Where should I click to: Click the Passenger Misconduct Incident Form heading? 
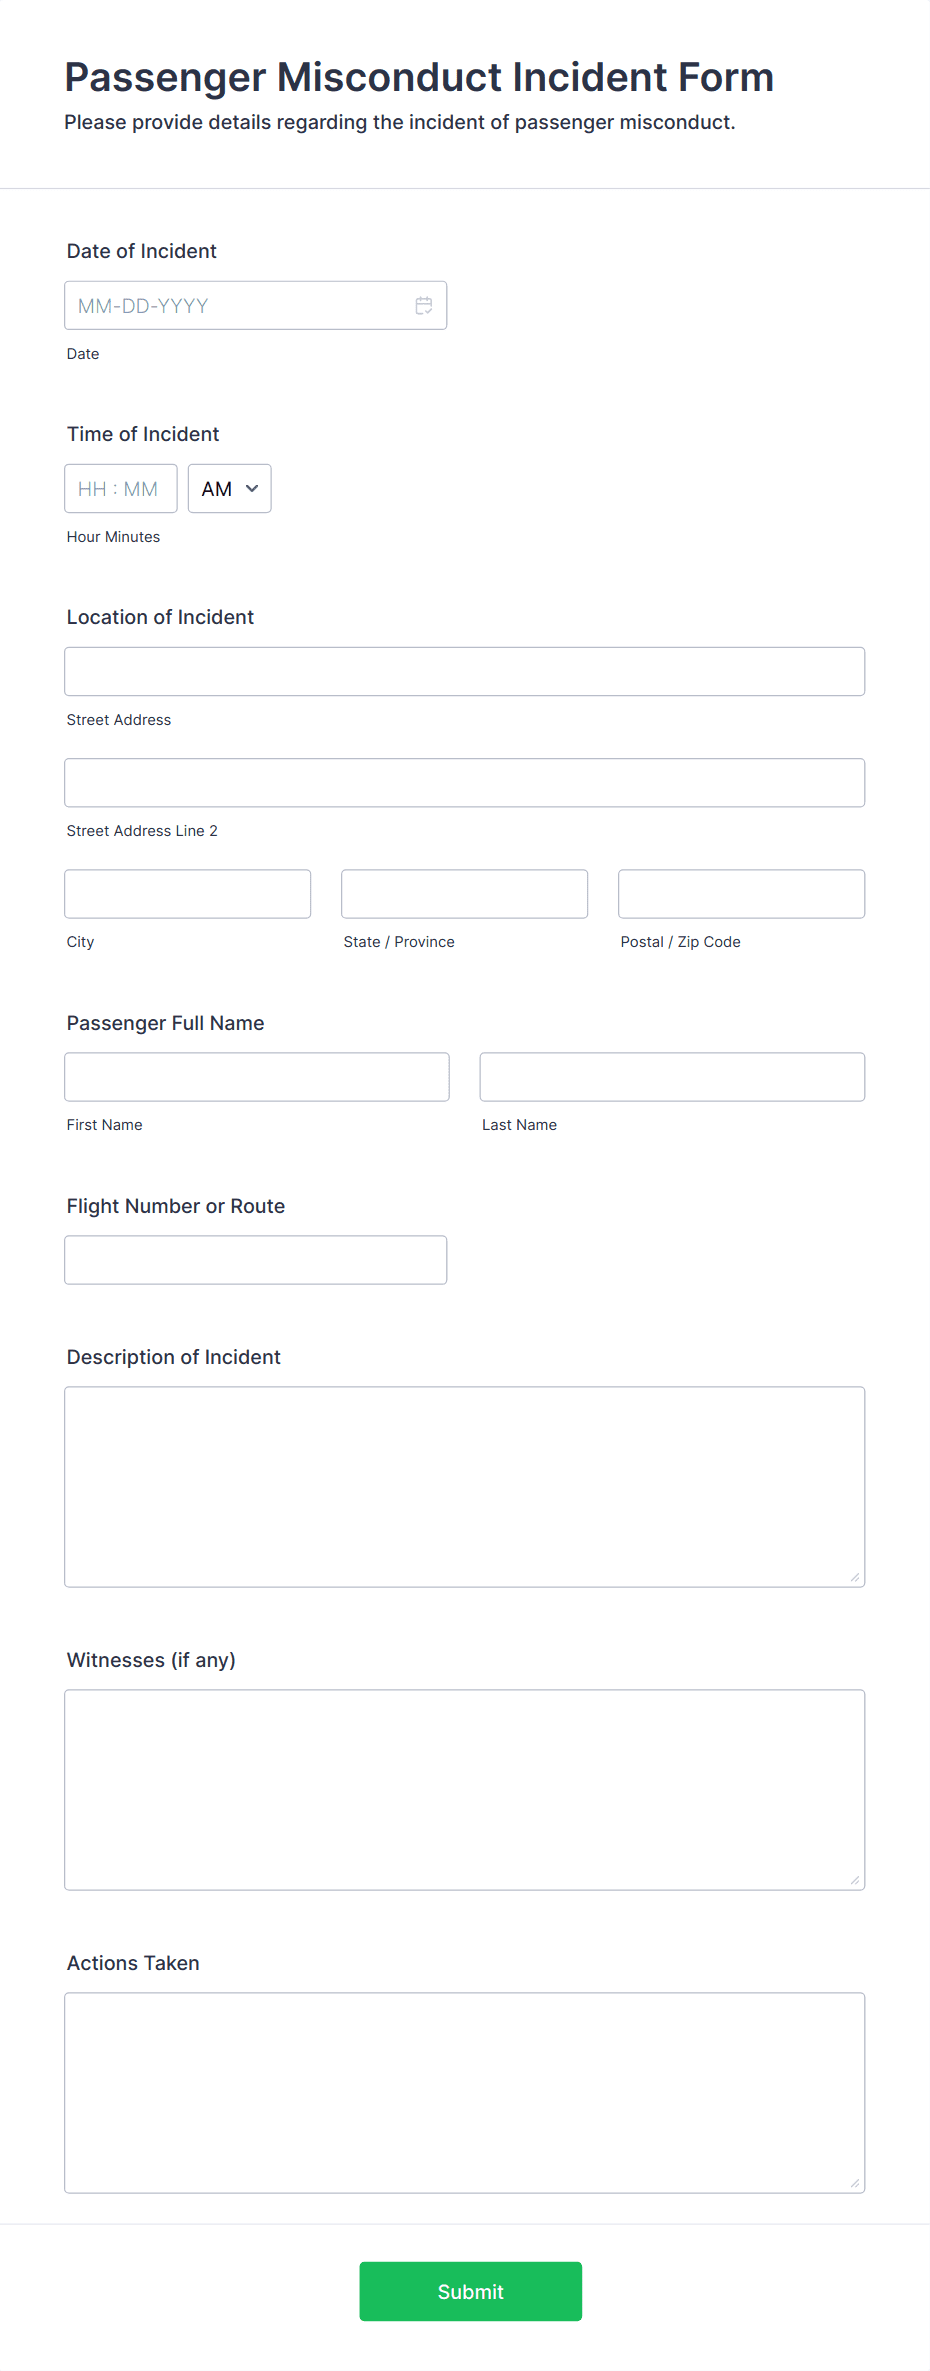click(419, 77)
